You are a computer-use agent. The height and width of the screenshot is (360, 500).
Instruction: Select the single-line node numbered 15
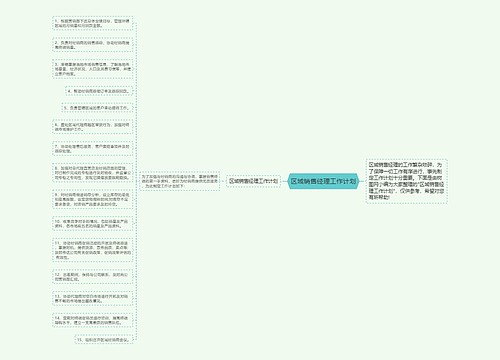click(104, 339)
